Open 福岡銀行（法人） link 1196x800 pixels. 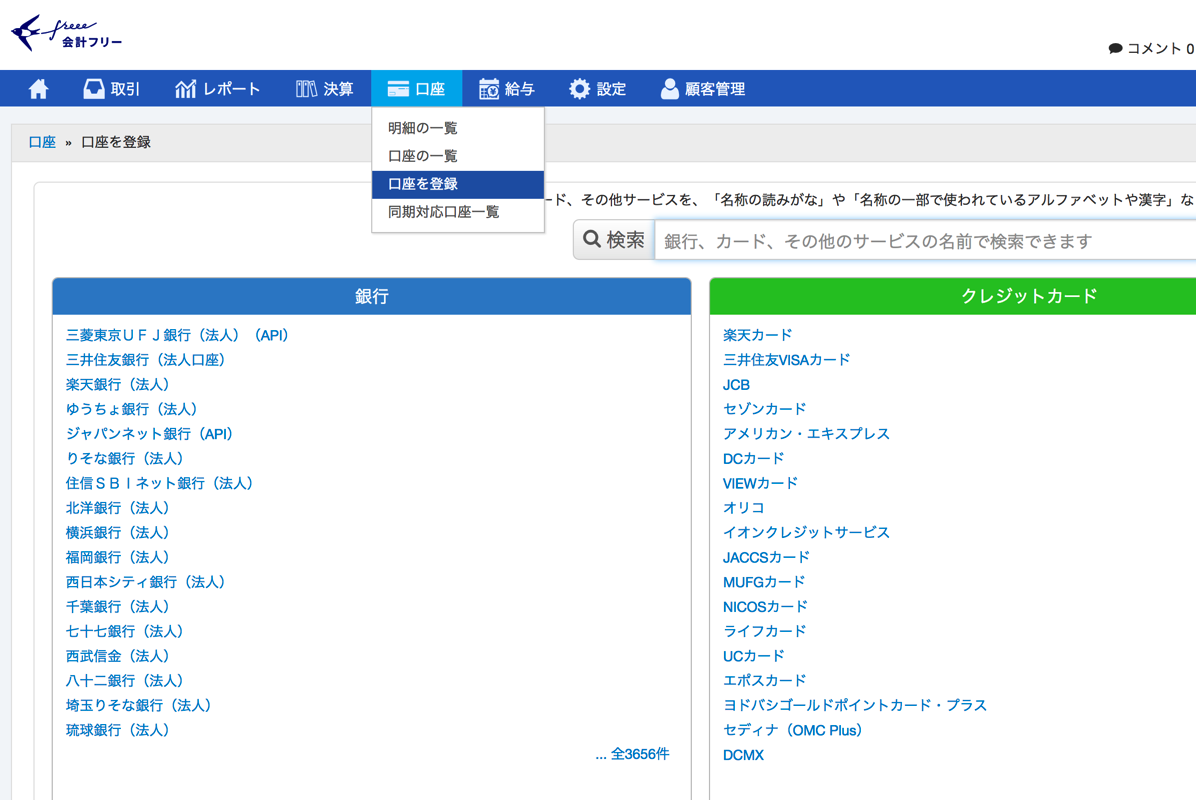tap(117, 557)
